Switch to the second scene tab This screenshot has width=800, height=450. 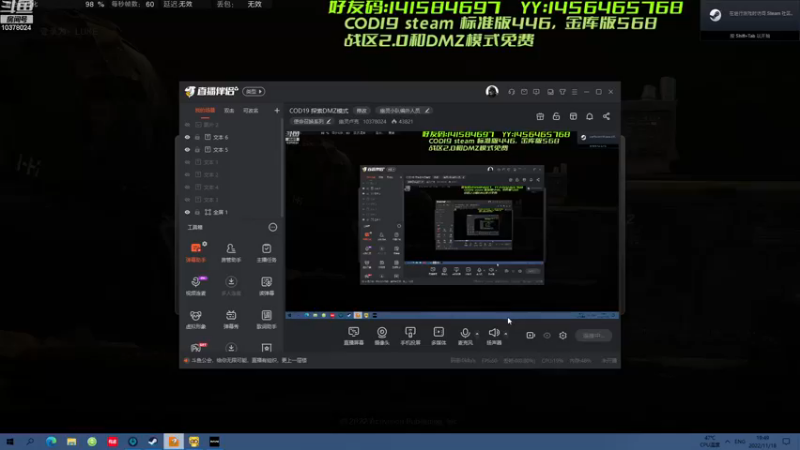229,111
